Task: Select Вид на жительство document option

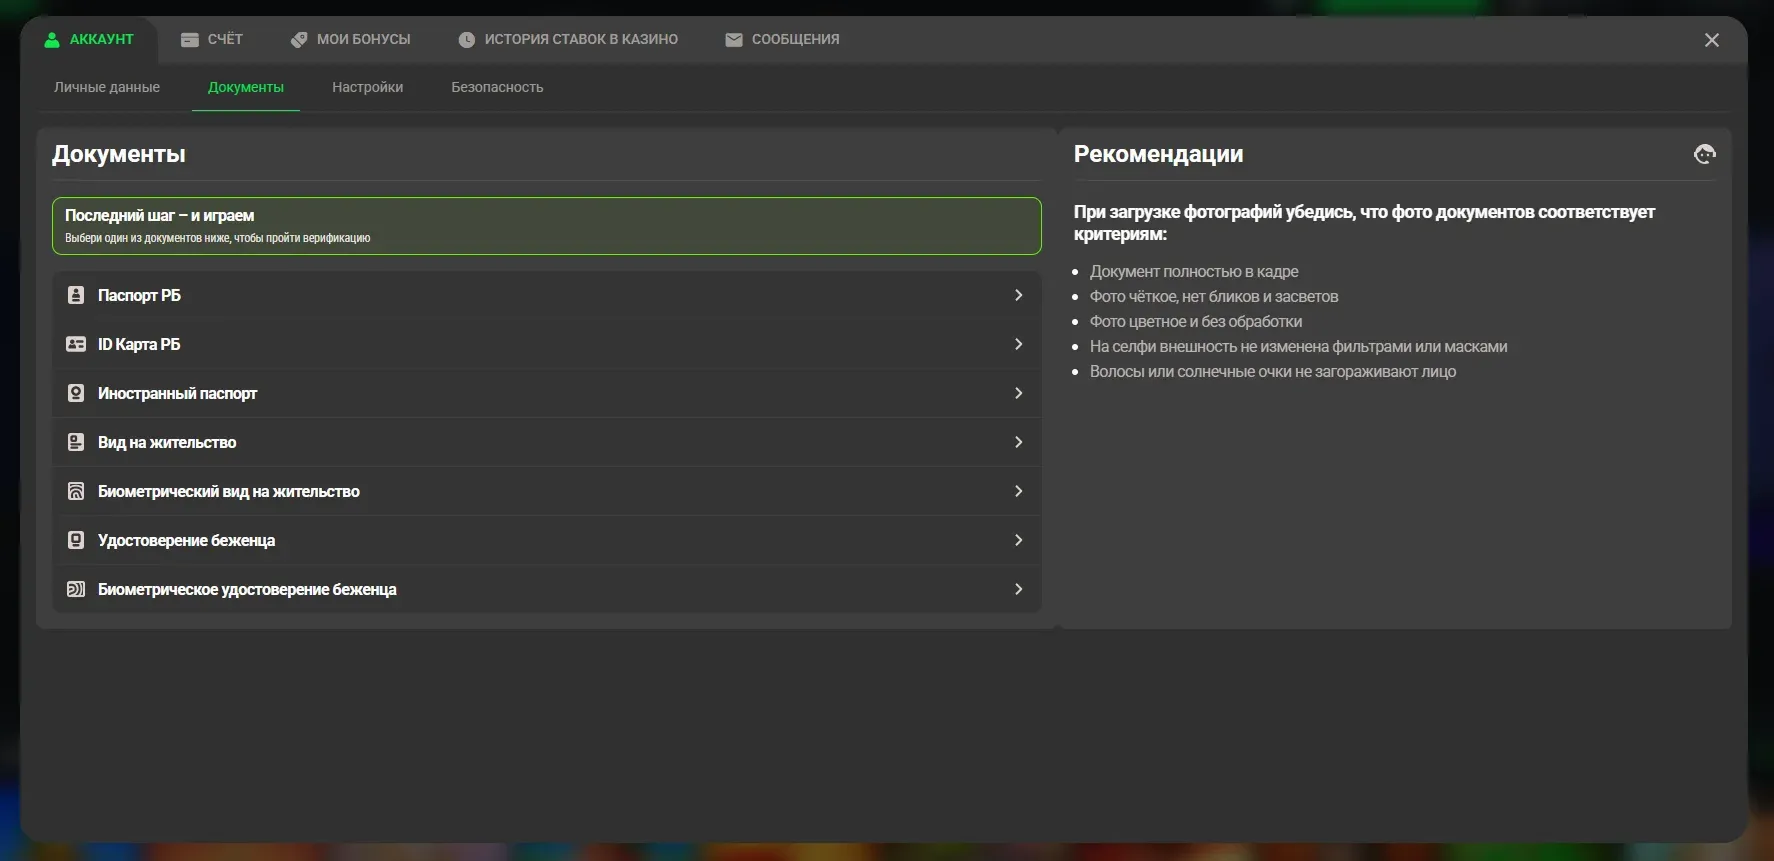Action: (x=547, y=442)
